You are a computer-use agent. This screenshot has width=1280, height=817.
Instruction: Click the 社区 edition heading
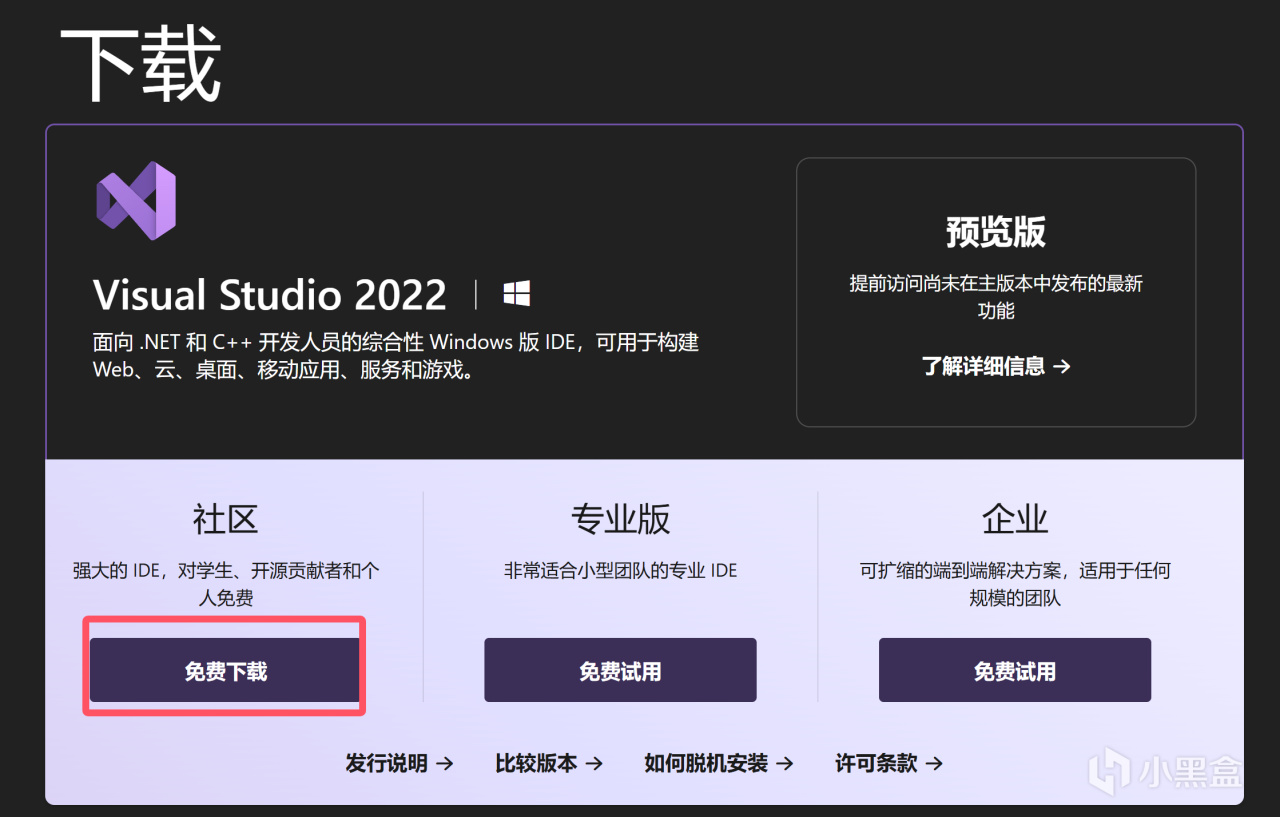(225, 519)
